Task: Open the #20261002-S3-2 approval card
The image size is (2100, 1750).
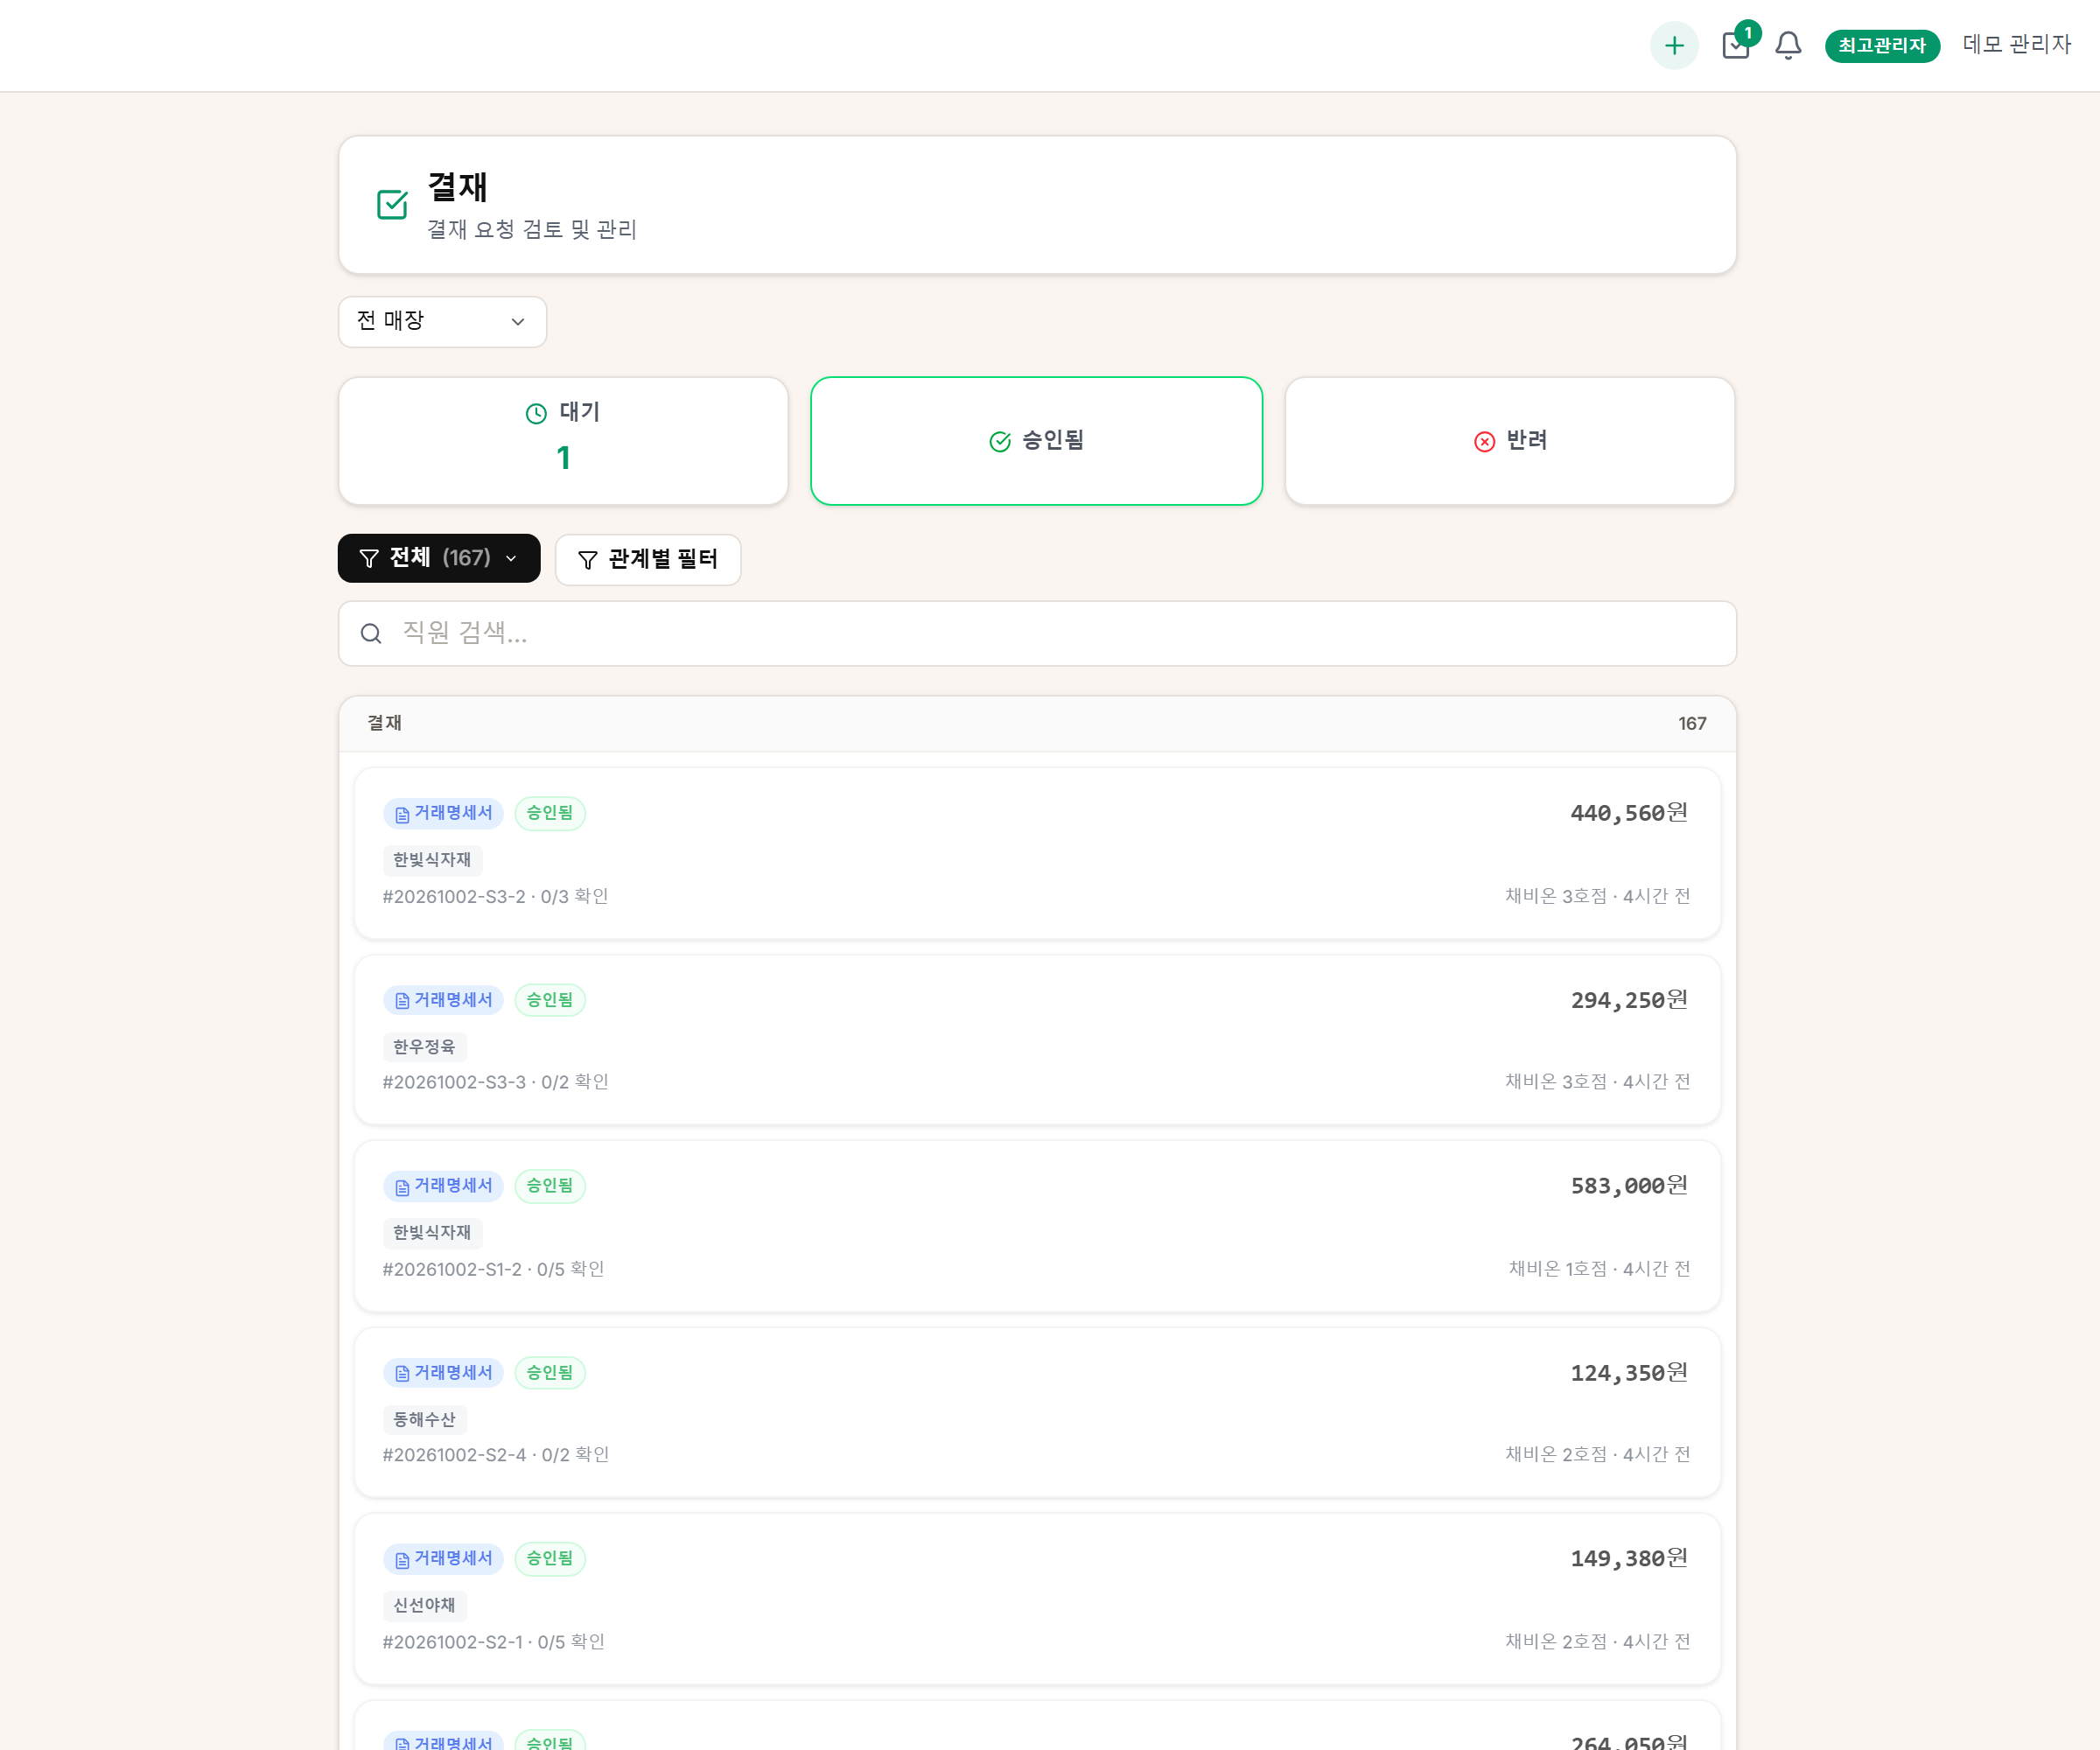Action: pos(1037,853)
